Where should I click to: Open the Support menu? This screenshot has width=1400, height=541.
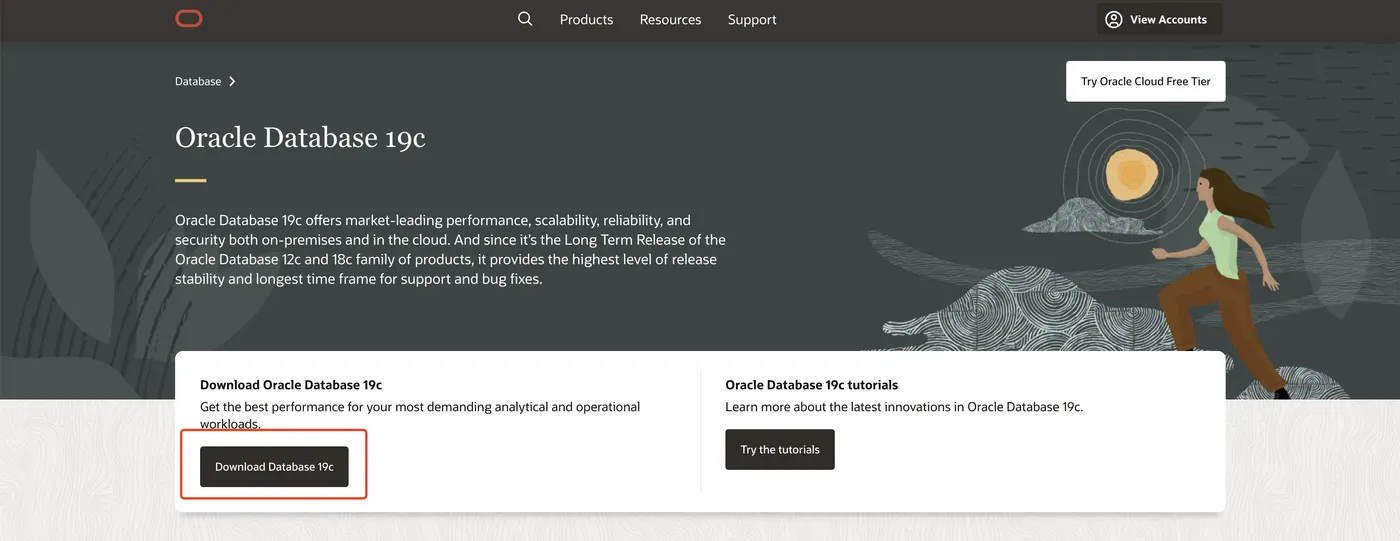point(752,19)
